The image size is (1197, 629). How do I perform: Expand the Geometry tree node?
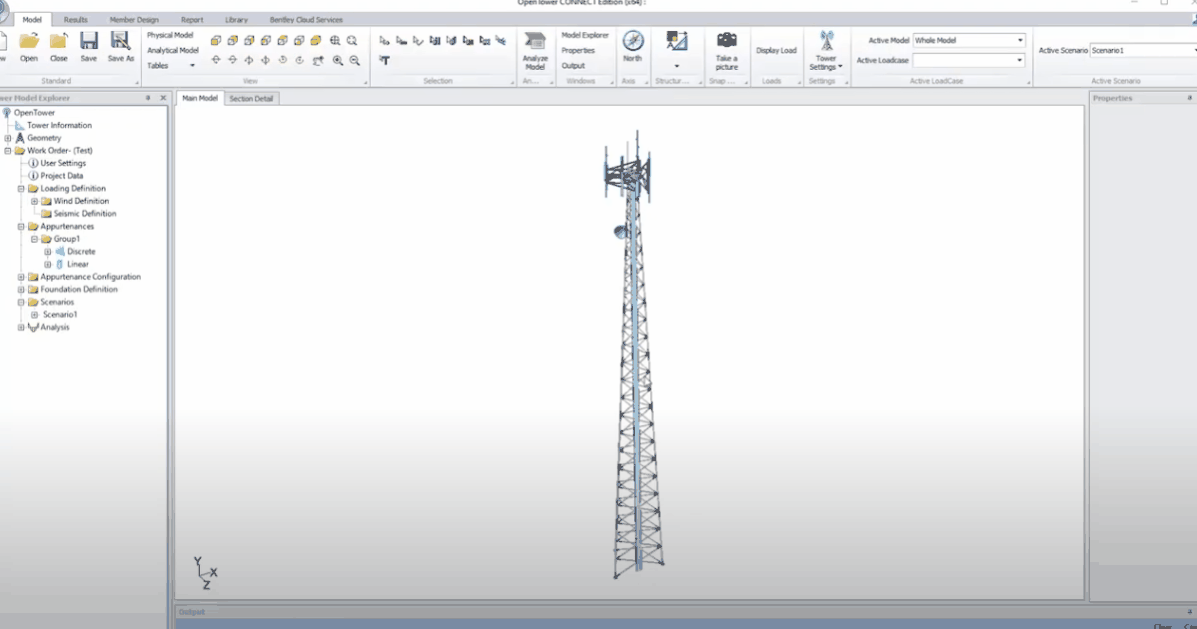point(8,138)
